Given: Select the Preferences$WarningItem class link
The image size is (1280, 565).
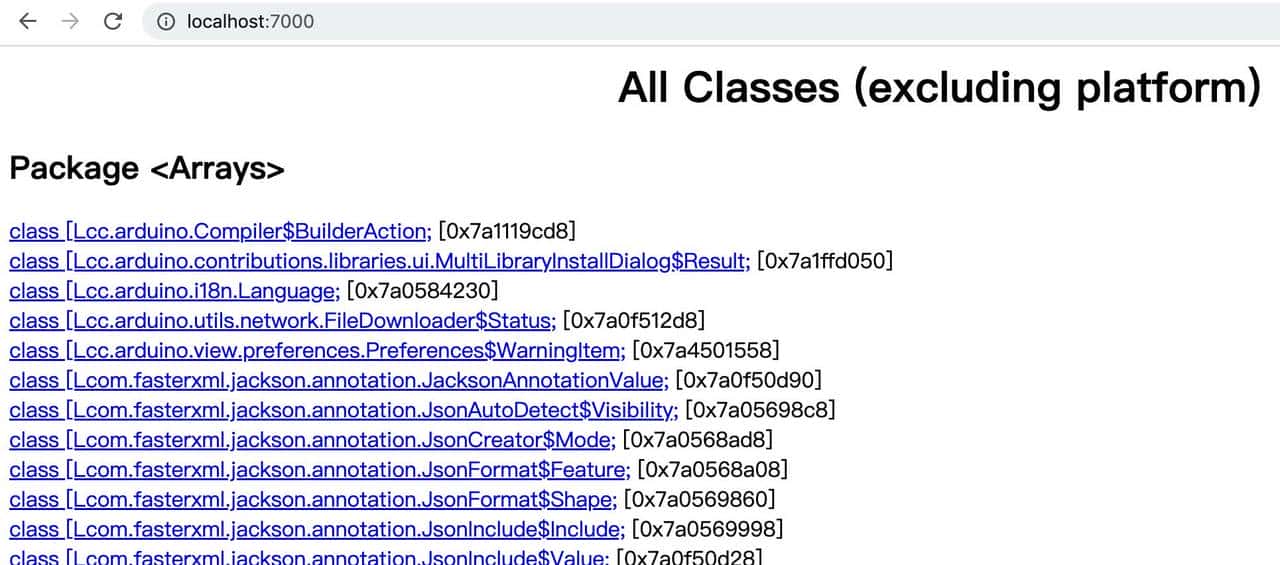Looking at the screenshot, I should (317, 351).
